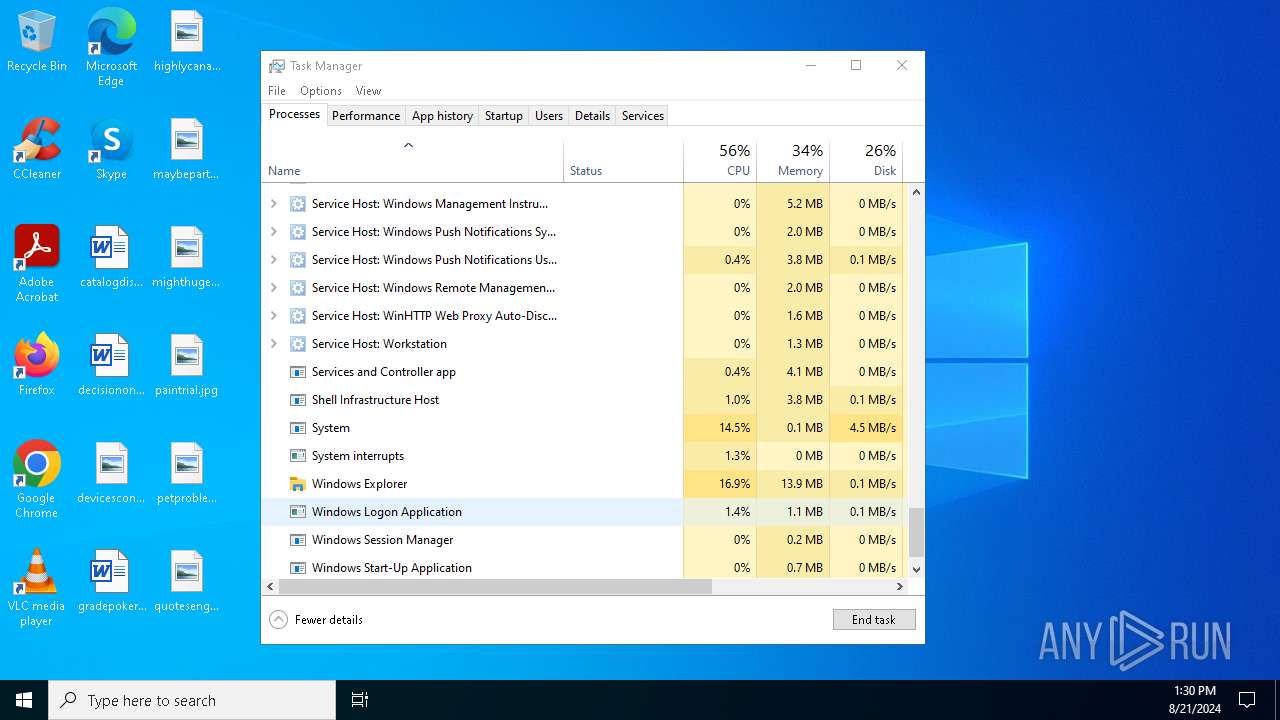Click the gear icon of Service Host: Workstation

click(x=297, y=344)
